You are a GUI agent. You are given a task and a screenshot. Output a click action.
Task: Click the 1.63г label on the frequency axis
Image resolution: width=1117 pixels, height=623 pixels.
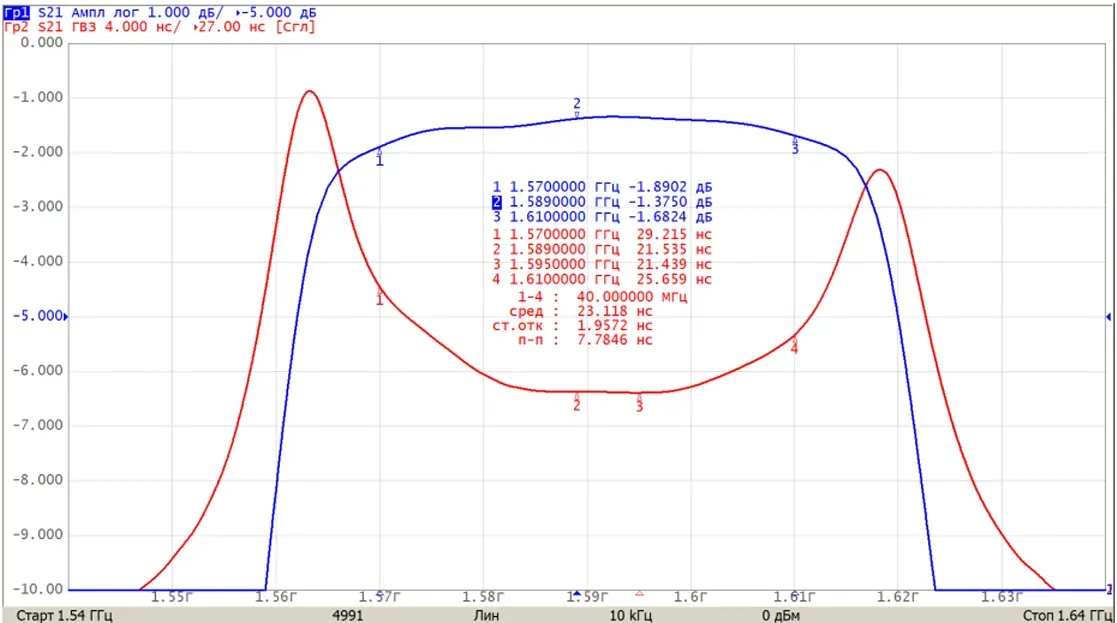click(1002, 597)
